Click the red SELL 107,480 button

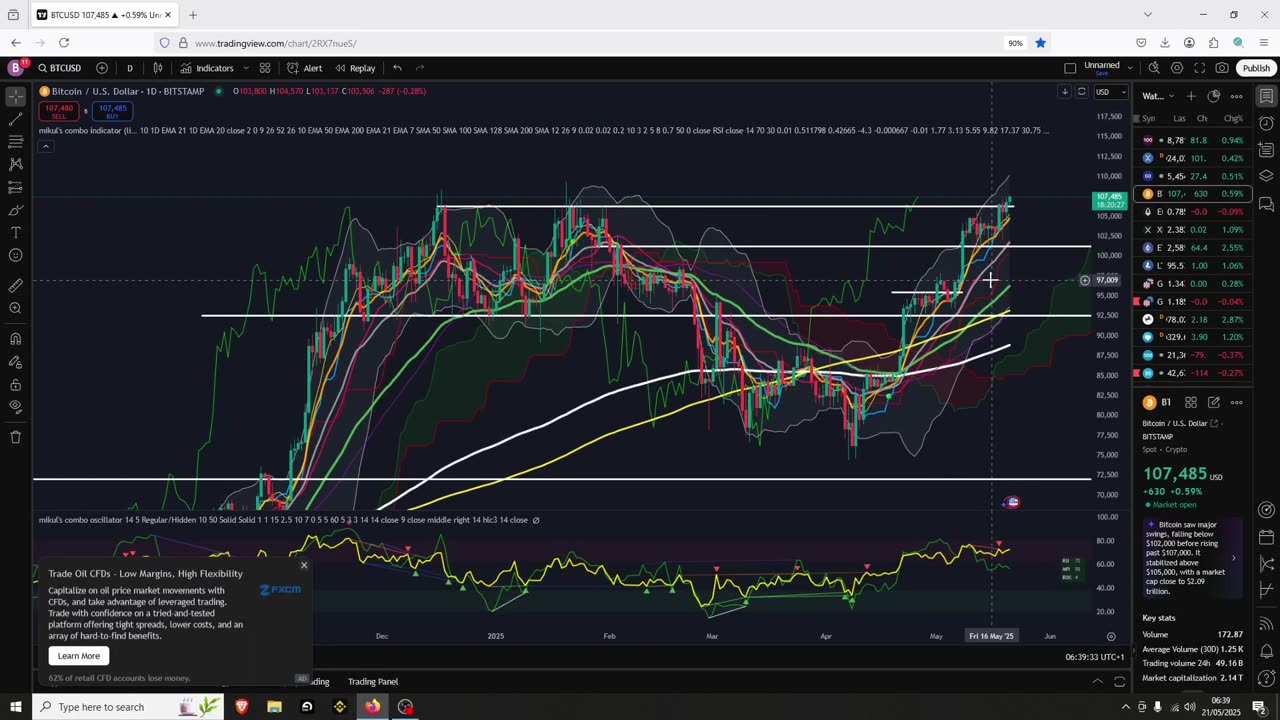(x=59, y=111)
